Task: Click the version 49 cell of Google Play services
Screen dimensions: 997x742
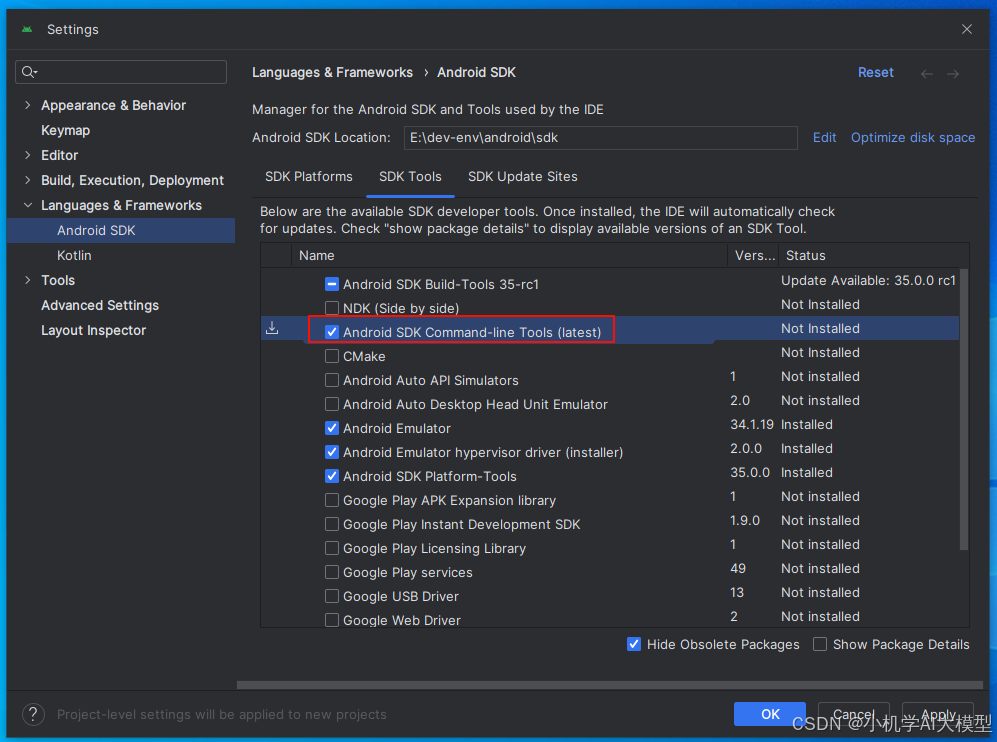Action: (738, 568)
